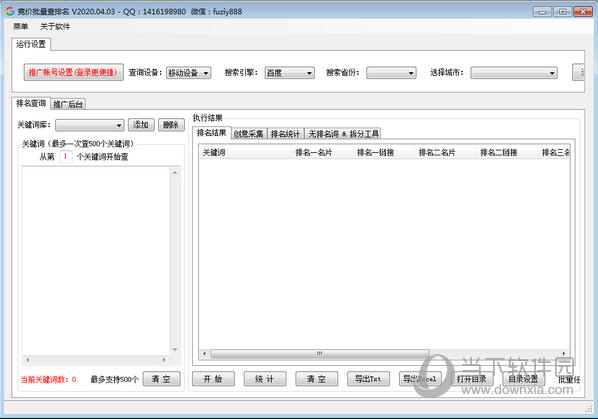
Task: Click up arrow of keyword list scrollbar
Action: tap(175, 173)
